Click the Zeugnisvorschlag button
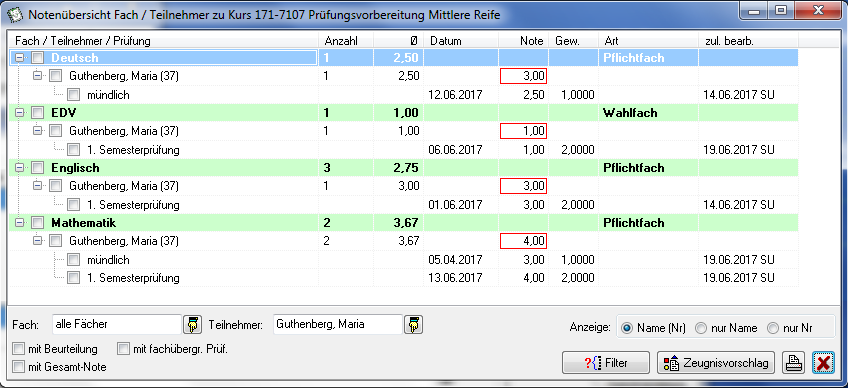The height and width of the screenshot is (388, 848). [x=716, y=363]
